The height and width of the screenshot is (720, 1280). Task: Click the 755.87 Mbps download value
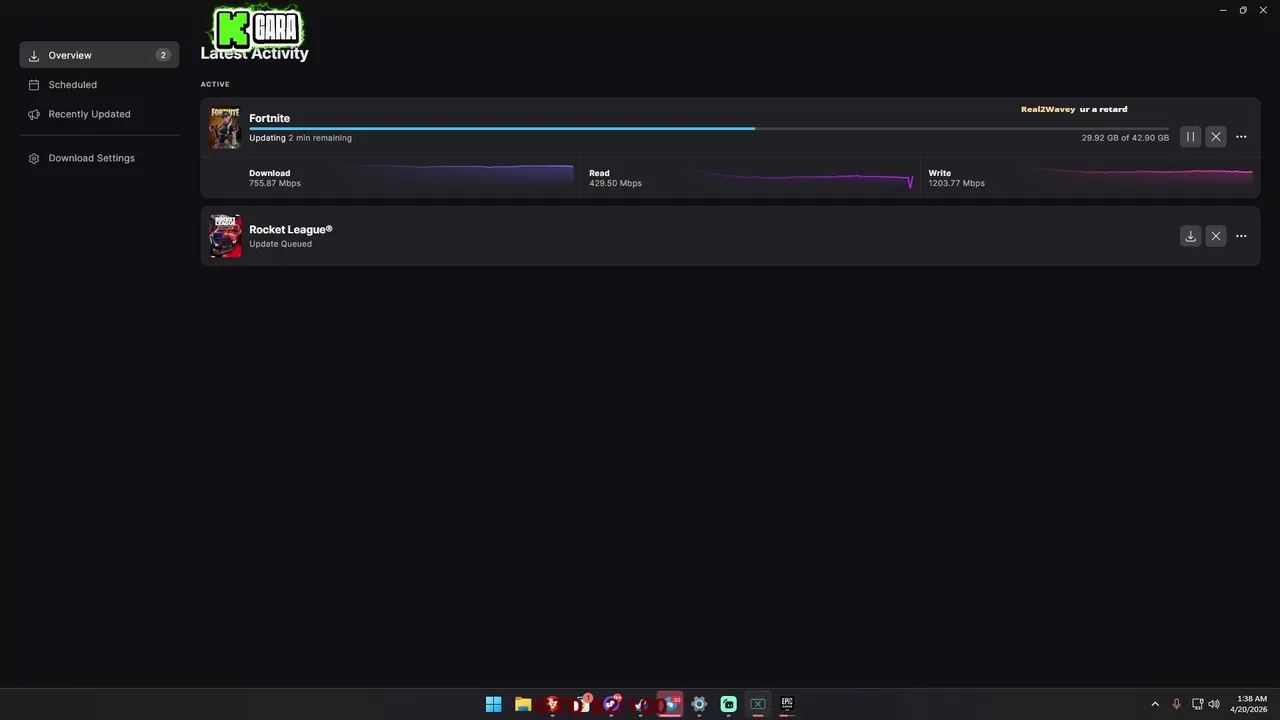pos(275,183)
